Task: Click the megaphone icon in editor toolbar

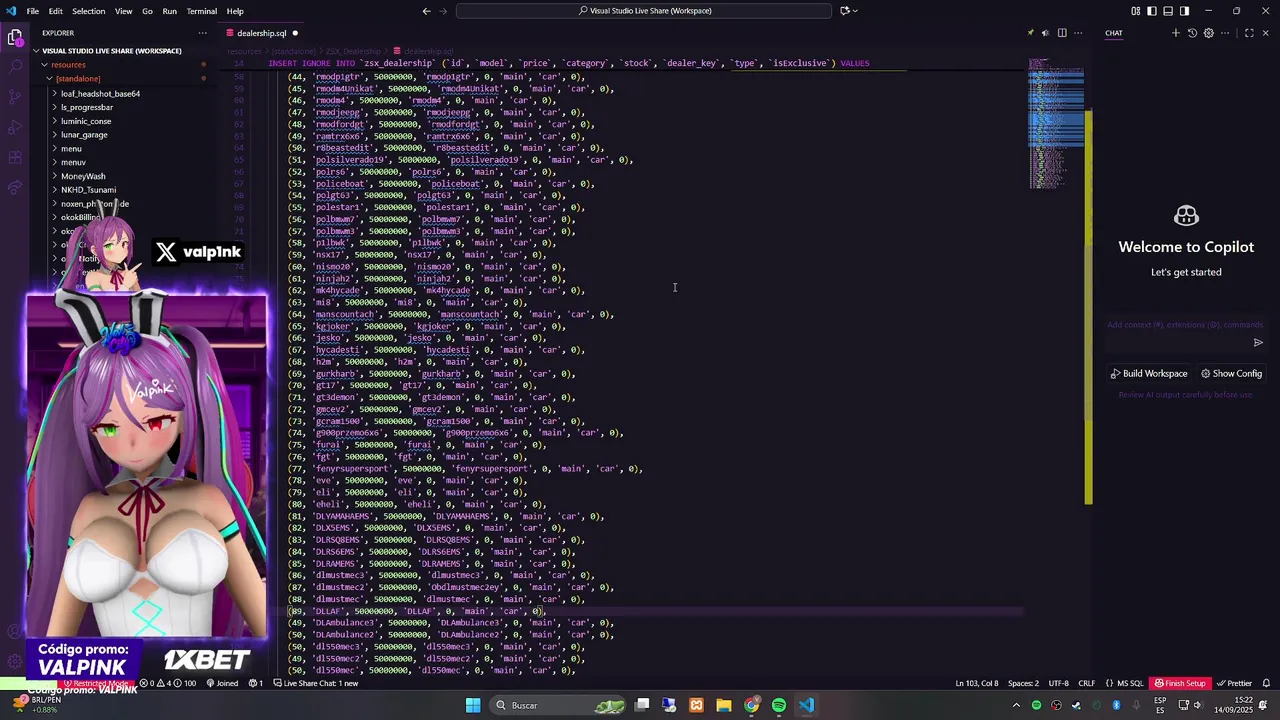Action: point(1046,33)
